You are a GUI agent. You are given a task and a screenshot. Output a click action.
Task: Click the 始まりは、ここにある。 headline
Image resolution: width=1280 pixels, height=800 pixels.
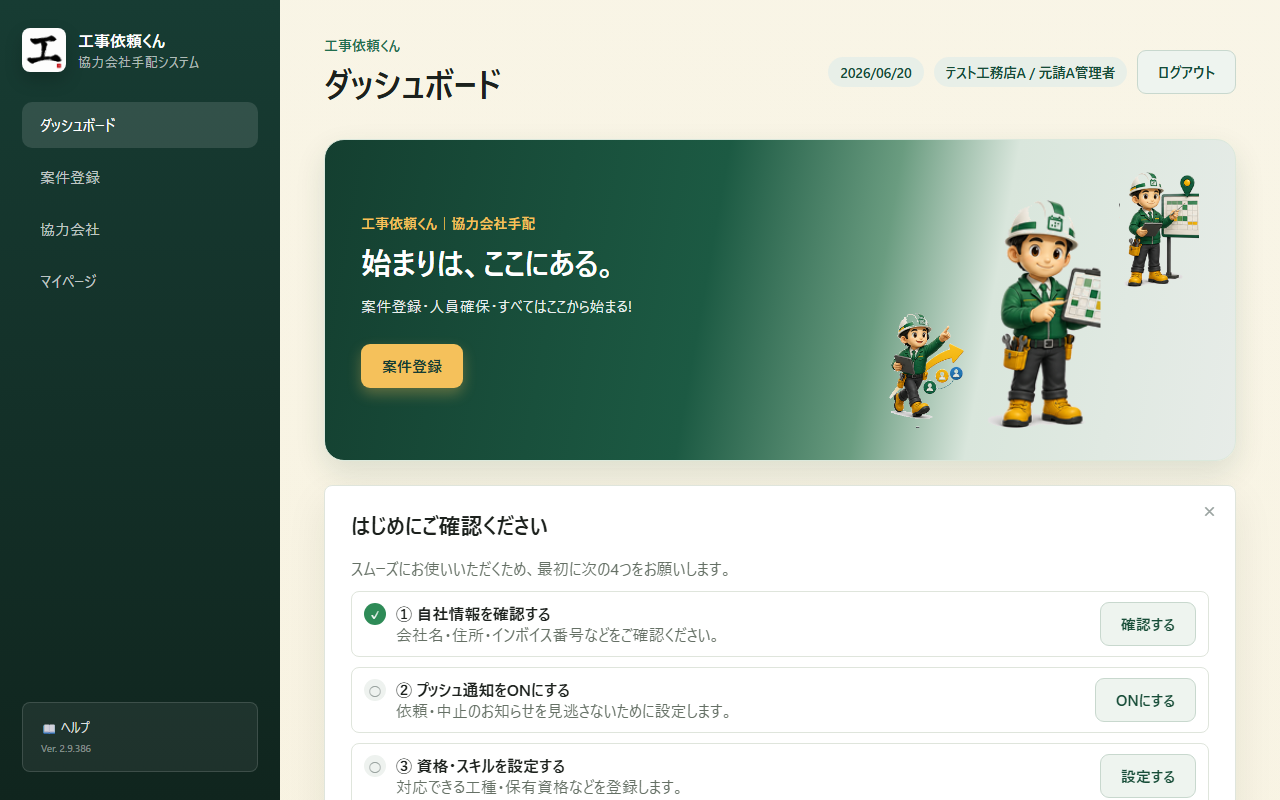487,263
